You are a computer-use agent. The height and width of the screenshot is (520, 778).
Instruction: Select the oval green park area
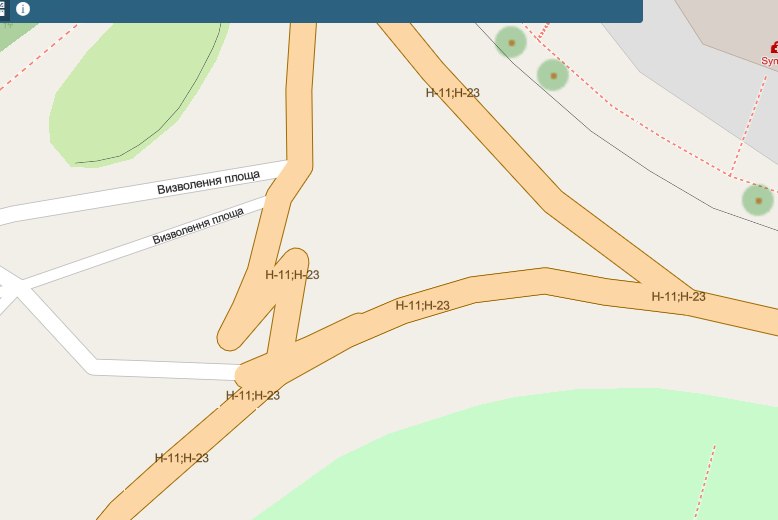click(x=134, y=94)
